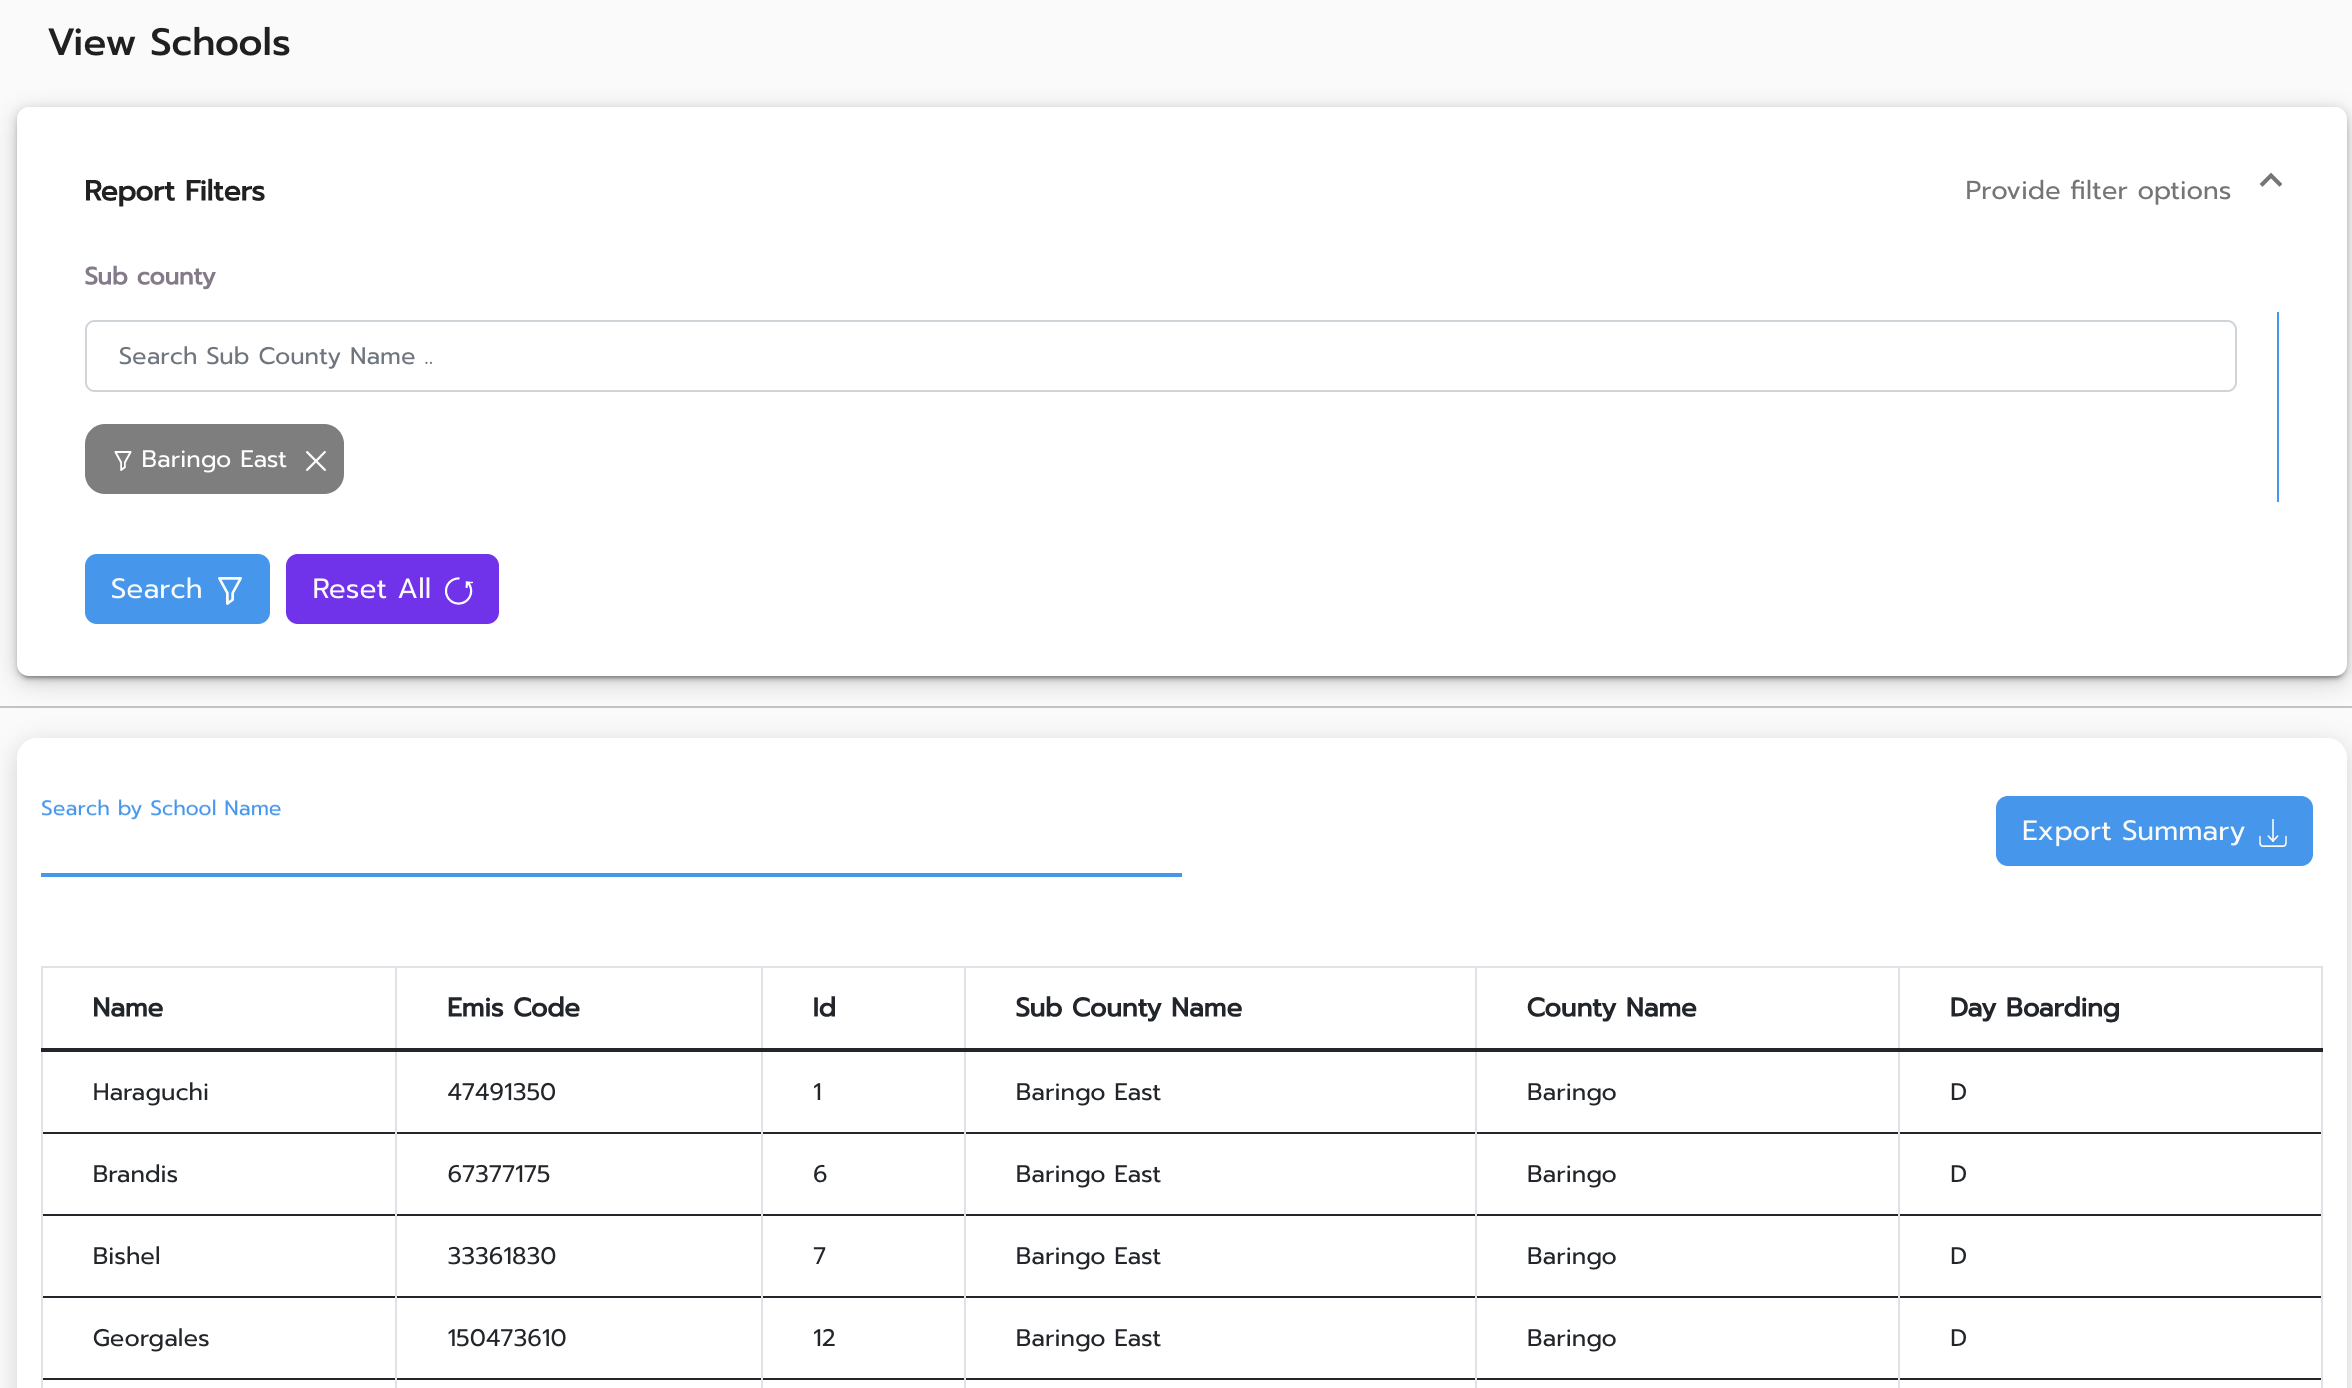Click Export Summary download icon
This screenshot has height=1388, width=2352.
click(x=2273, y=832)
